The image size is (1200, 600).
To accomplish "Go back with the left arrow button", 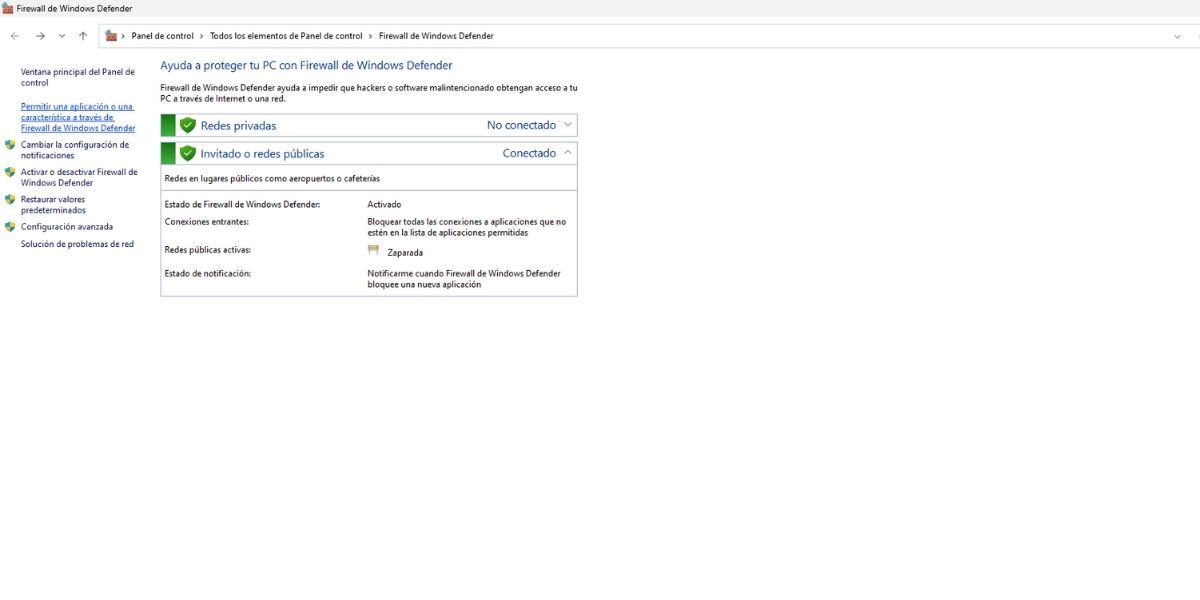I will coord(15,36).
